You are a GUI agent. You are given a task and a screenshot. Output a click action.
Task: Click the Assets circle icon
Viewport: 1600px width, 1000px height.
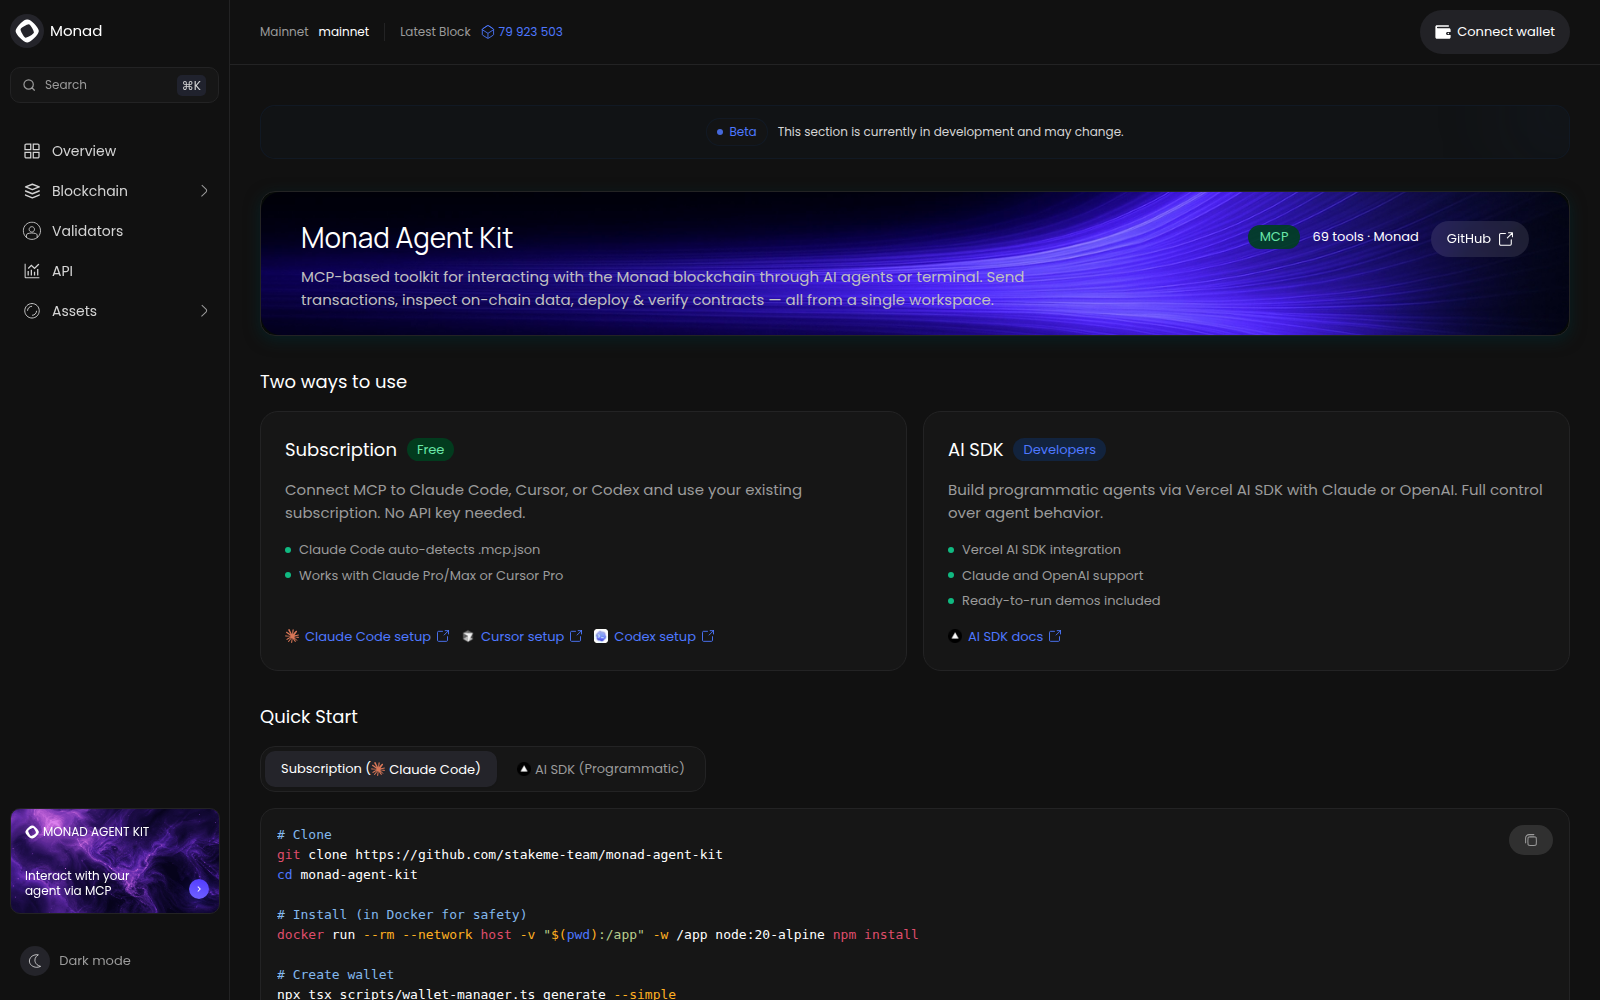tap(32, 311)
